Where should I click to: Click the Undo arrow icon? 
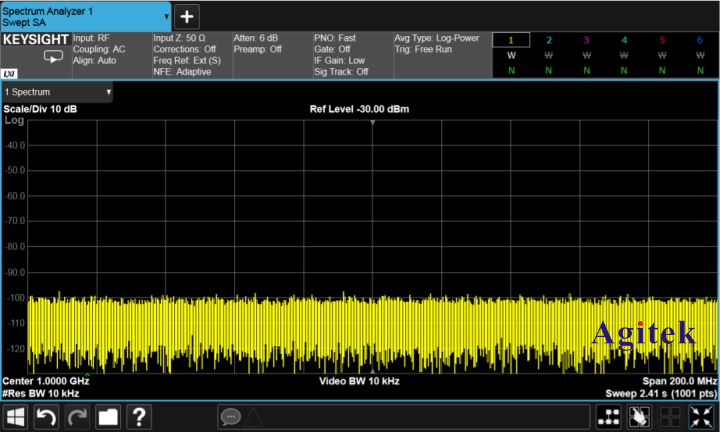point(46,416)
